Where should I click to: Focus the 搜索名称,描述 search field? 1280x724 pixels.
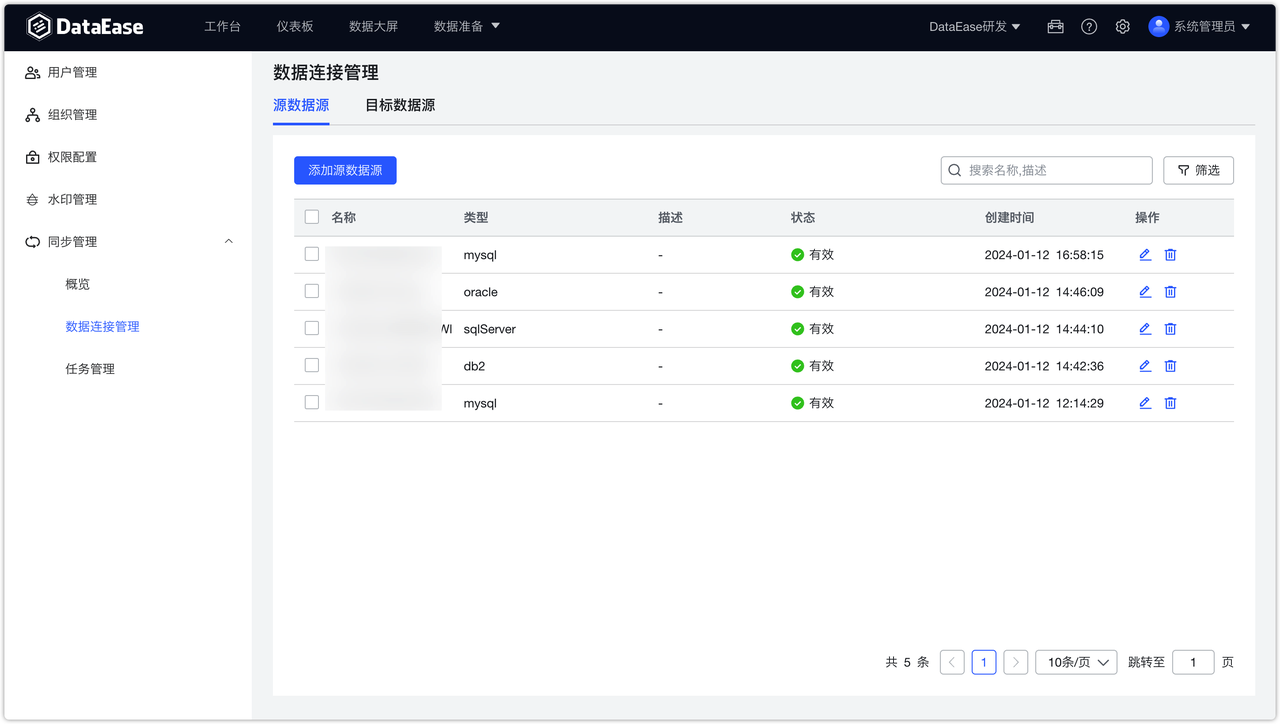(x=1047, y=170)
